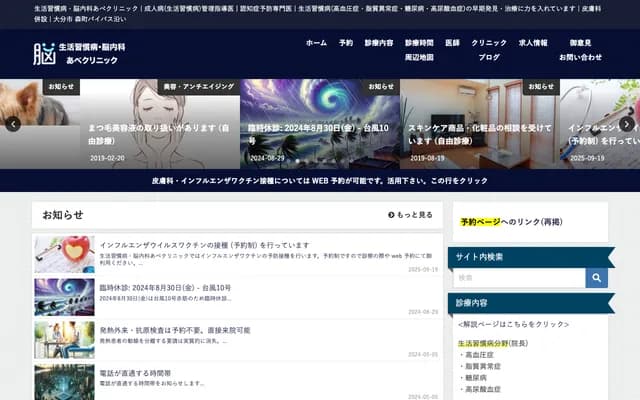Select 高血圧症 list item

(480, 355)
